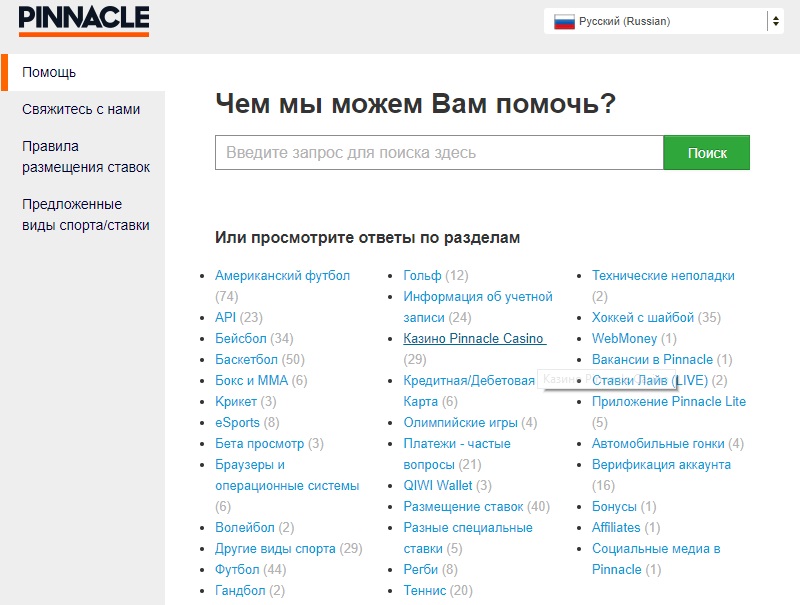Open the Волейбол section
The width and height of the screenshot is (800, 605).
(x=244, y=527)
